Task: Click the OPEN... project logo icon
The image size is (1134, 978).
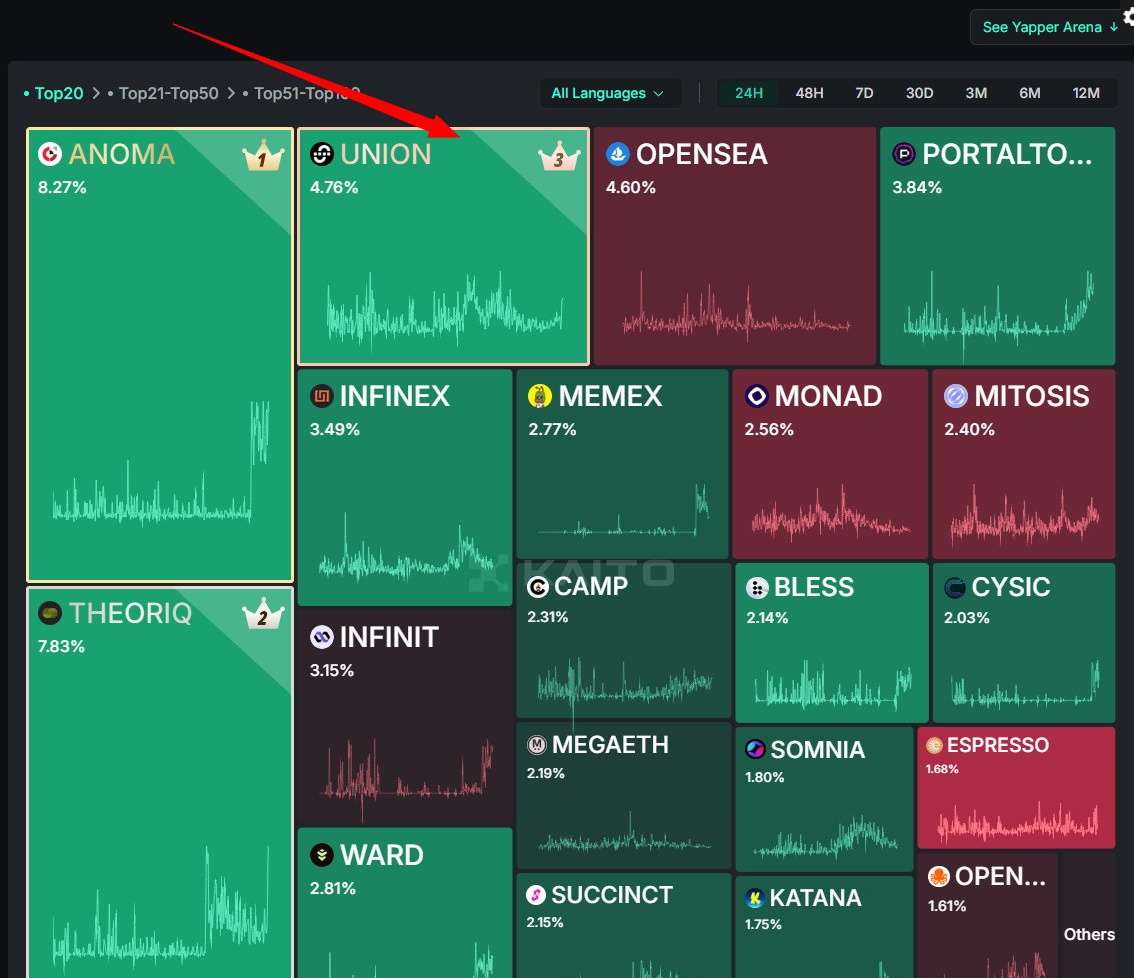Action: pyautogui.click(x=939, y=877)
